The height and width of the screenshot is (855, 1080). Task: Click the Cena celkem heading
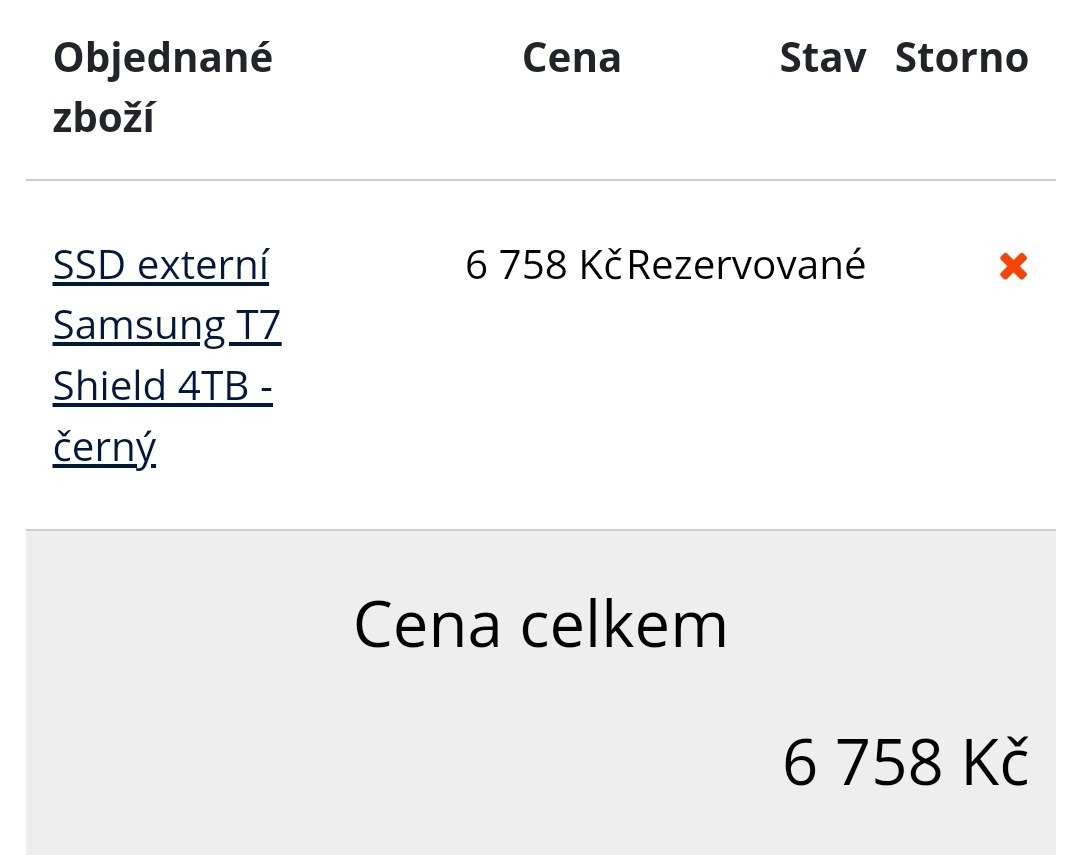tap(540, 625)
